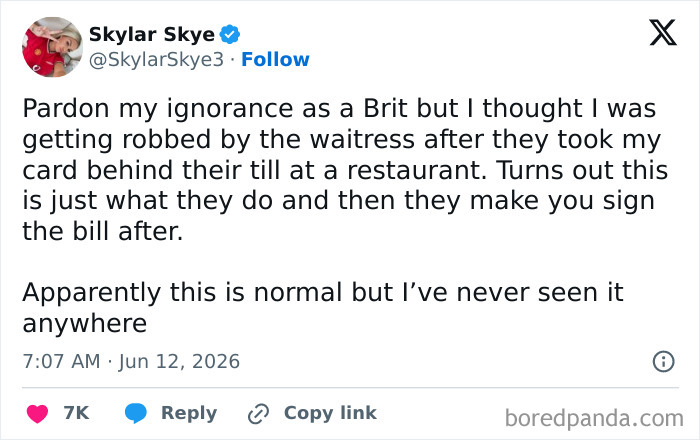
Task: Follow Skylar Skye
Action: [x=275, y=59]
